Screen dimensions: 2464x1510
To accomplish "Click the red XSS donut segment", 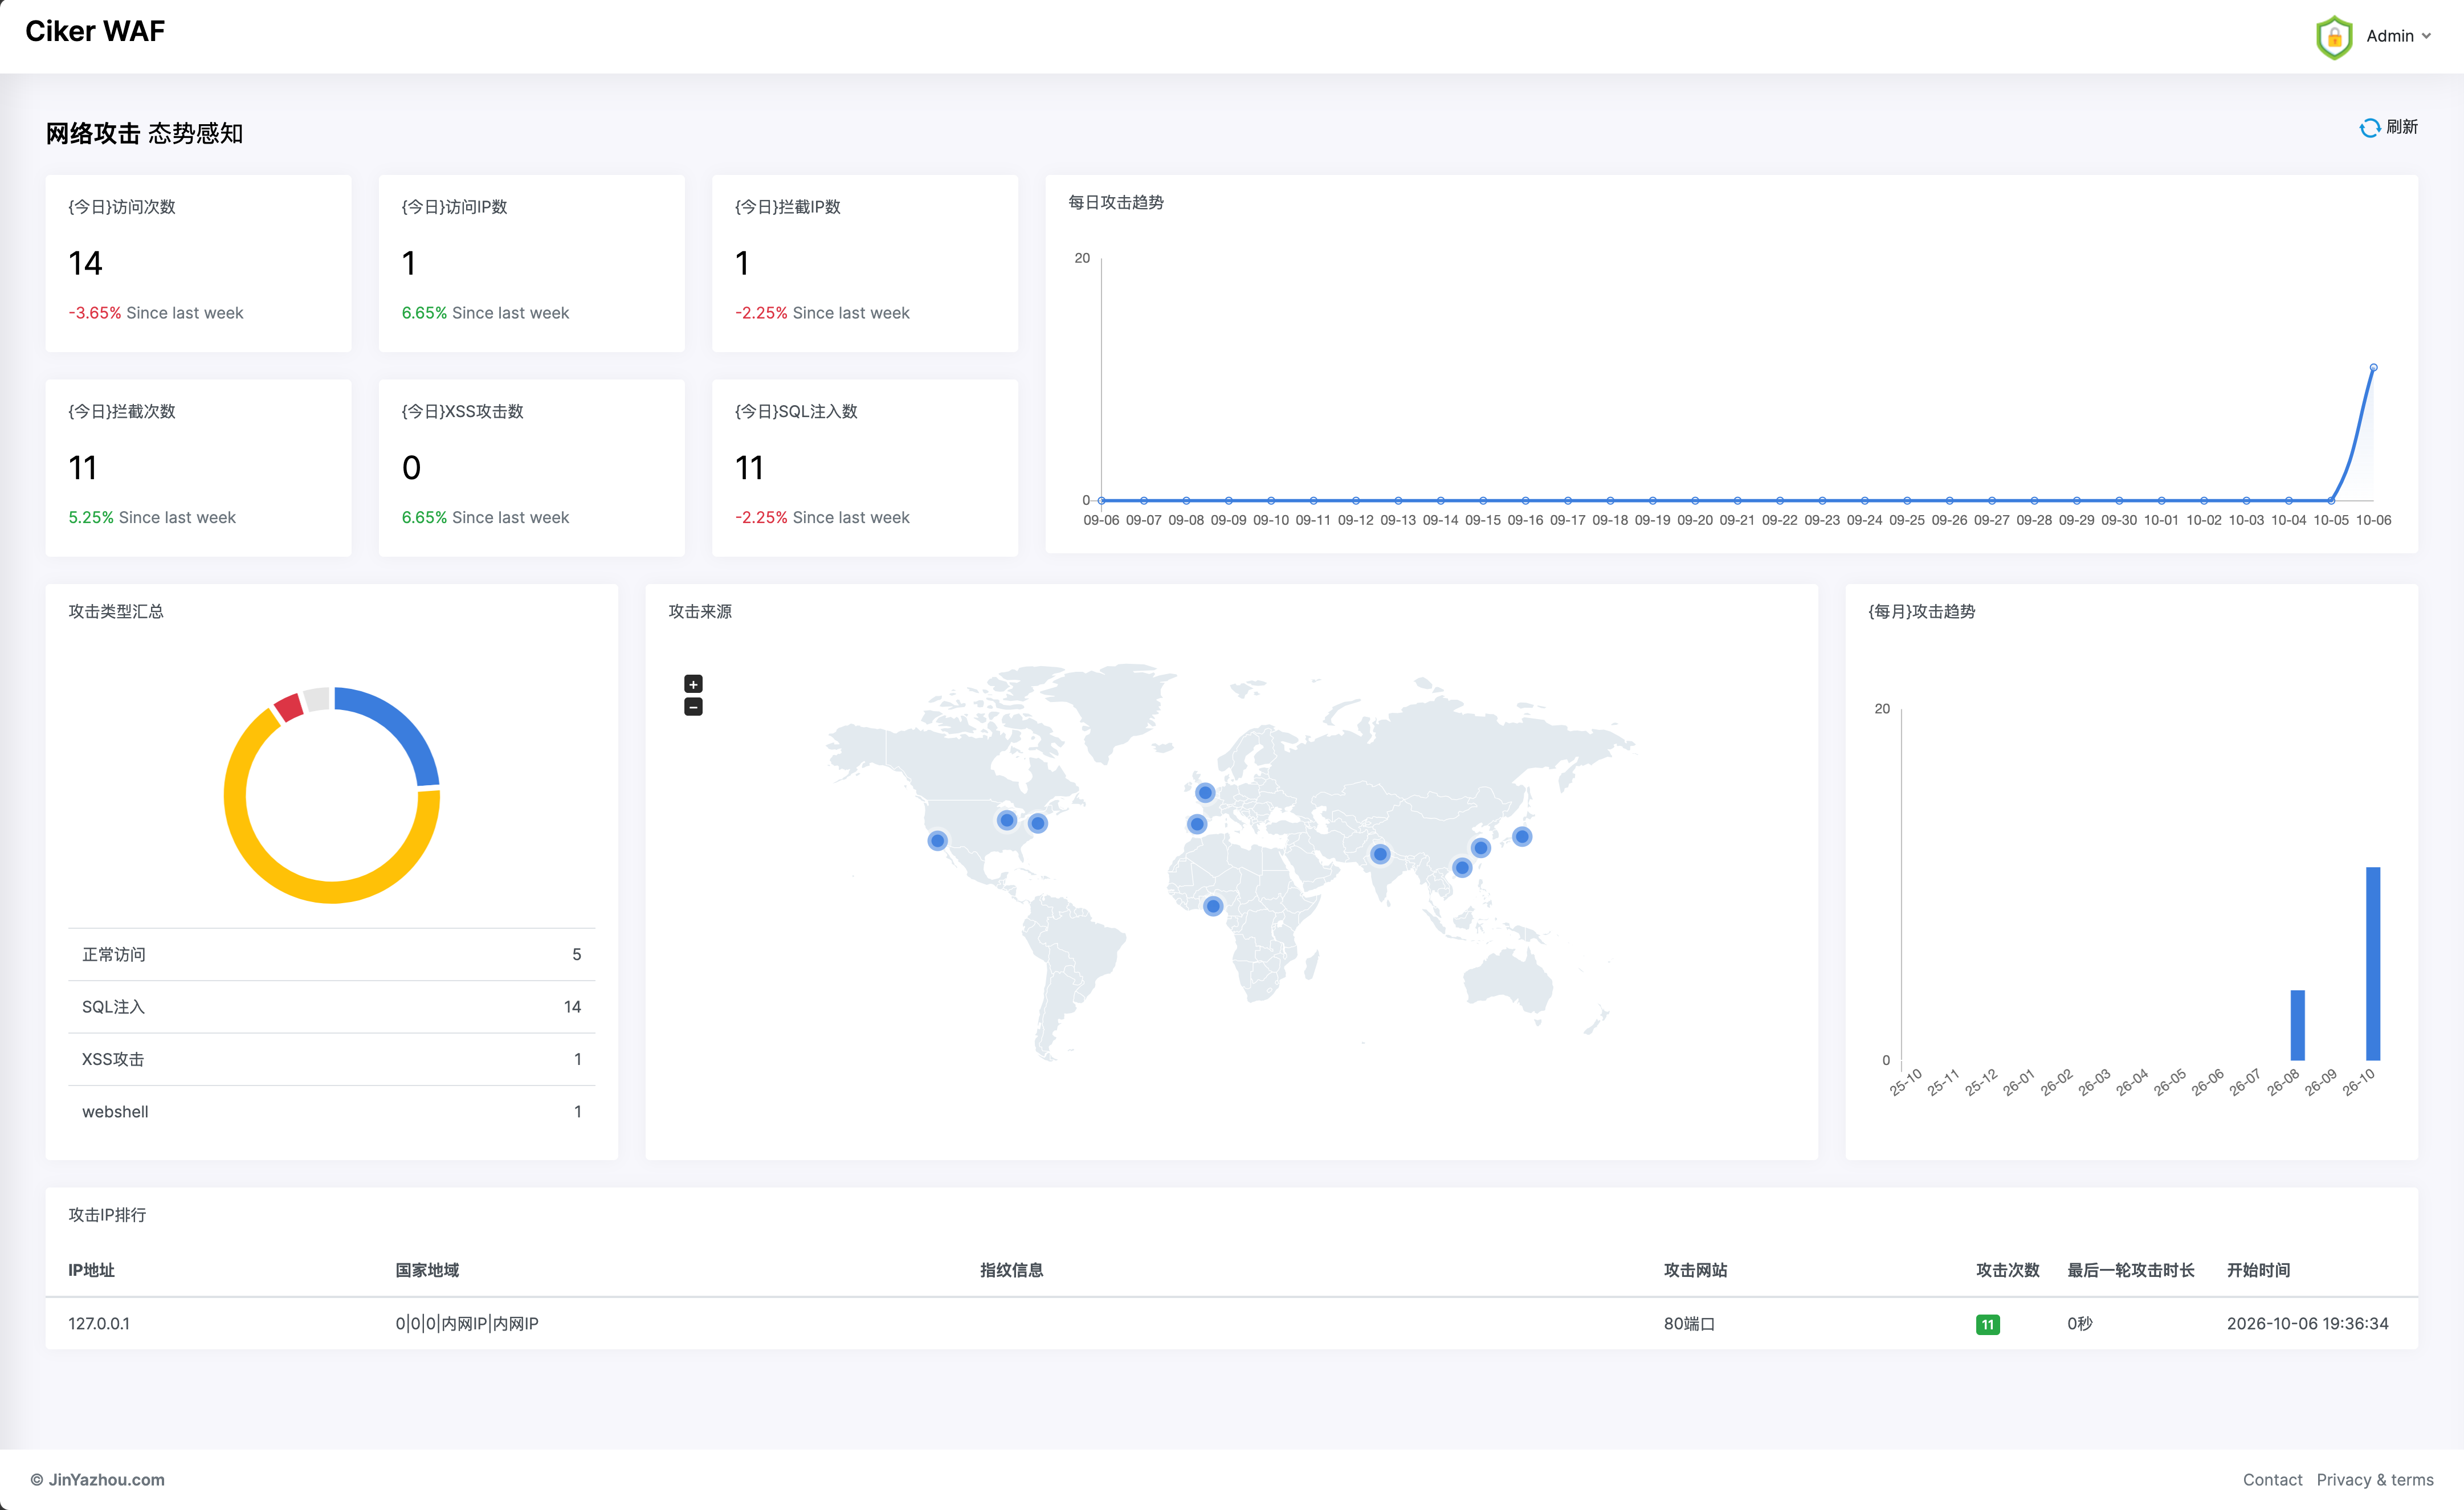I will coord(288,707).
